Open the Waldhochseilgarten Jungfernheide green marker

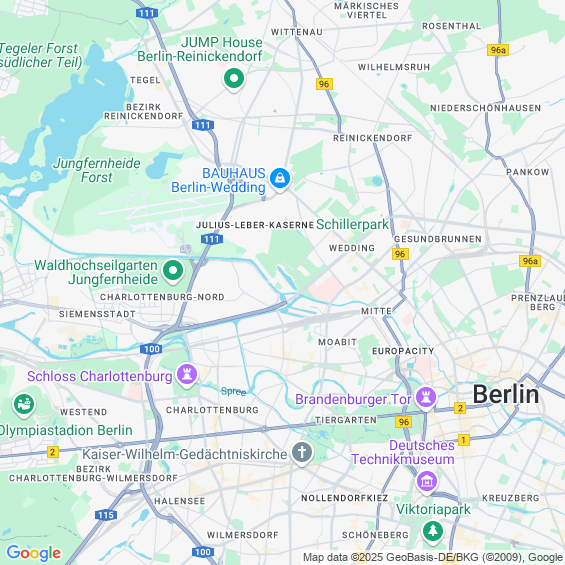[173, 271]
